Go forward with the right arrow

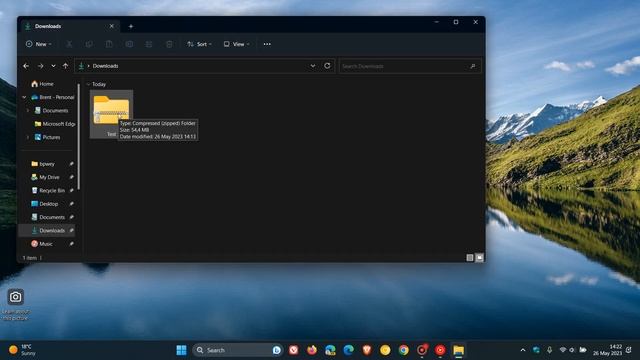pos(40,66)
